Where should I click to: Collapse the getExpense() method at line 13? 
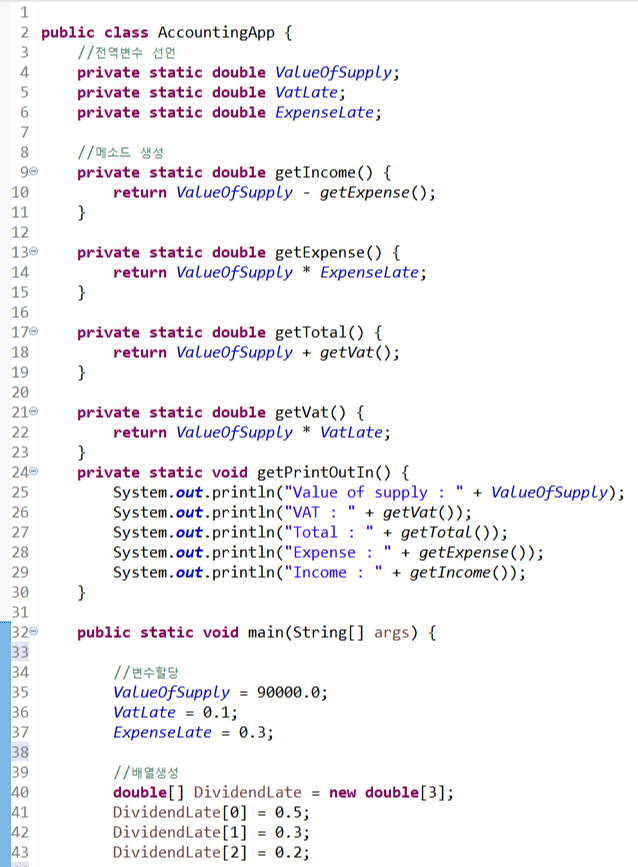coord(34,252)
